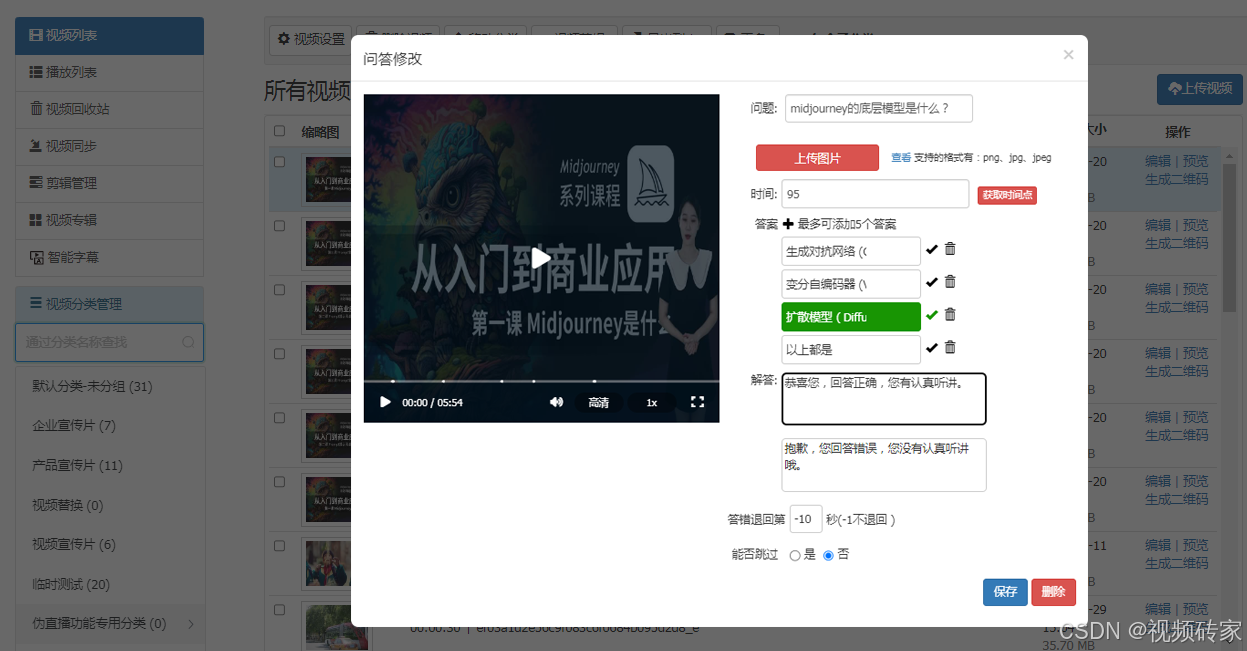The width and height of the screenshot is (1247, 651).
Task: Click the red 删除 button
Action: (x=1054, y=592)
